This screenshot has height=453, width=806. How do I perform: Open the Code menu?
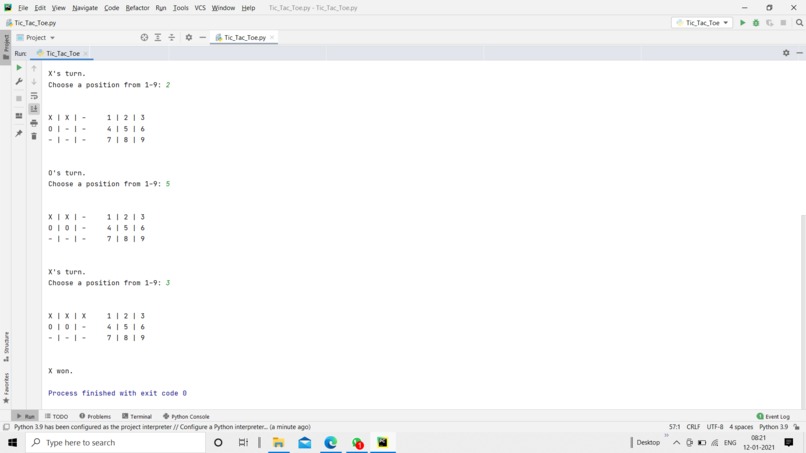point(112,8)
